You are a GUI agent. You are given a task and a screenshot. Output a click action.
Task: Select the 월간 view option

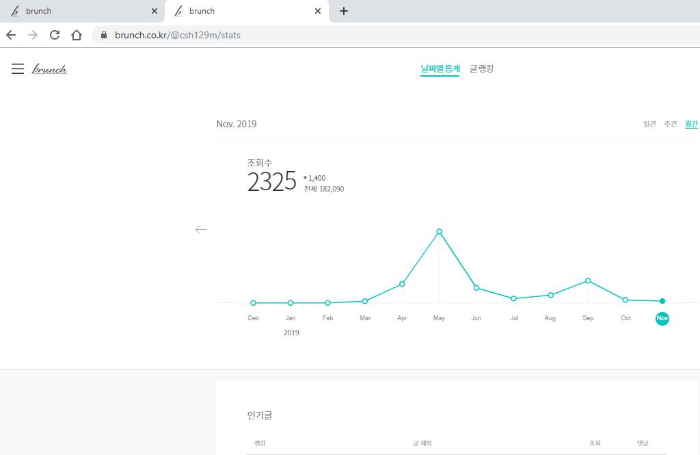(691, 124)
